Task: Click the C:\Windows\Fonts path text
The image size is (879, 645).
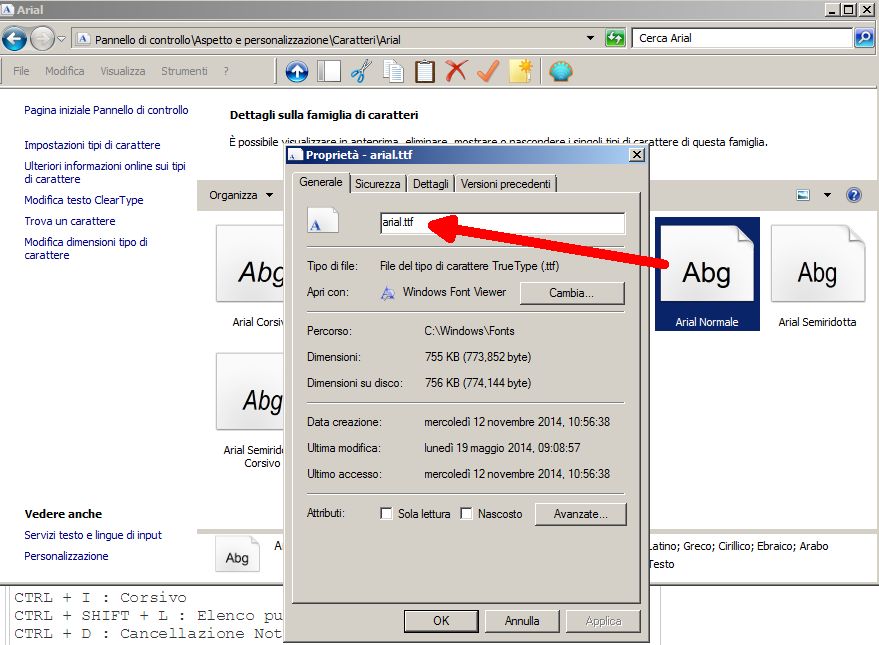Action: pos(469,331)
